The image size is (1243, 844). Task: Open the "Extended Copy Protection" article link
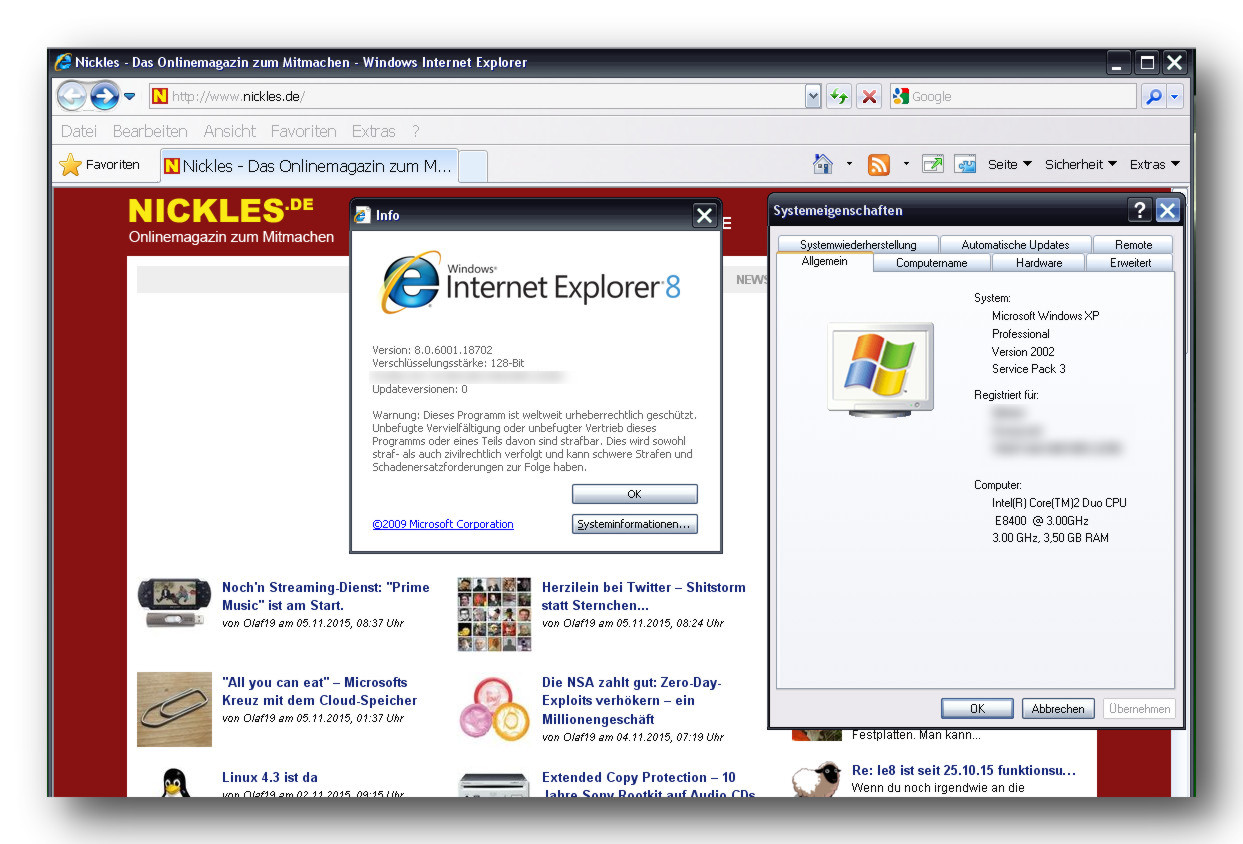click(648, 785)
